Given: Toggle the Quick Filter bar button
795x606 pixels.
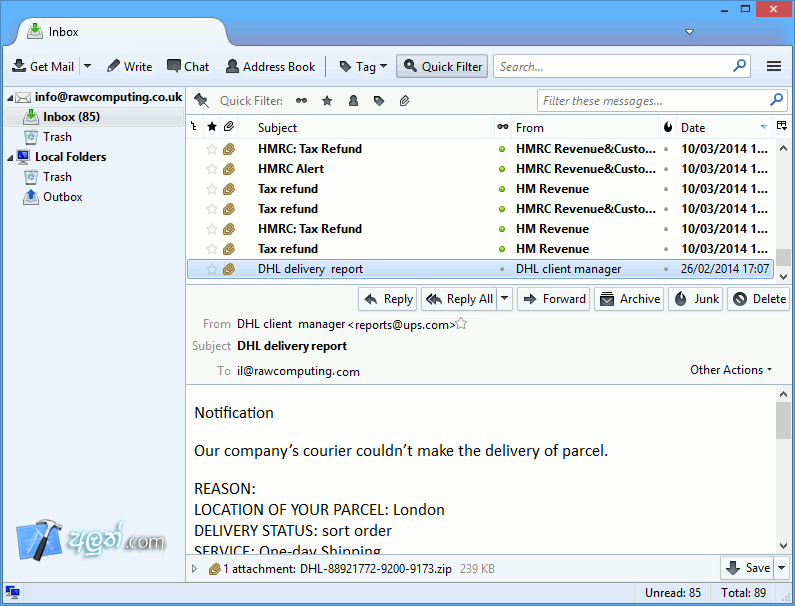Looking at the screenshot, I should [x=442, y=66].
